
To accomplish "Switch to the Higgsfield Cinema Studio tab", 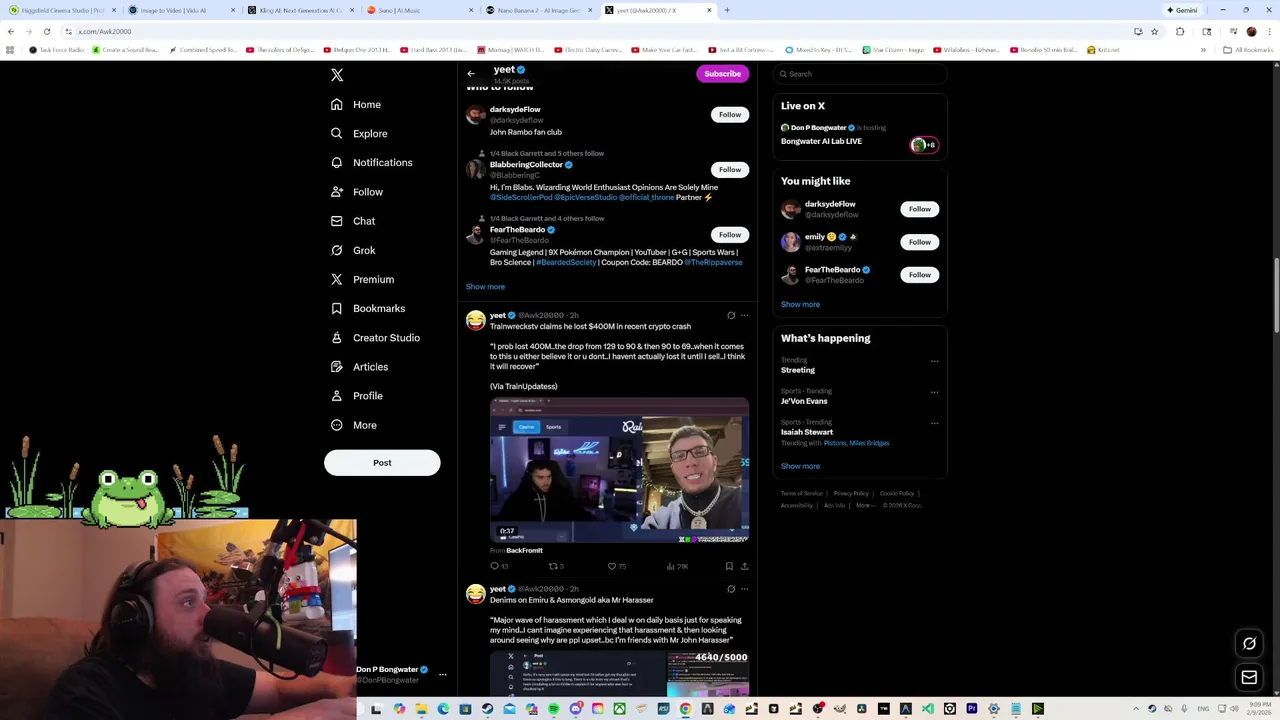I will click(x=60, y=10).
